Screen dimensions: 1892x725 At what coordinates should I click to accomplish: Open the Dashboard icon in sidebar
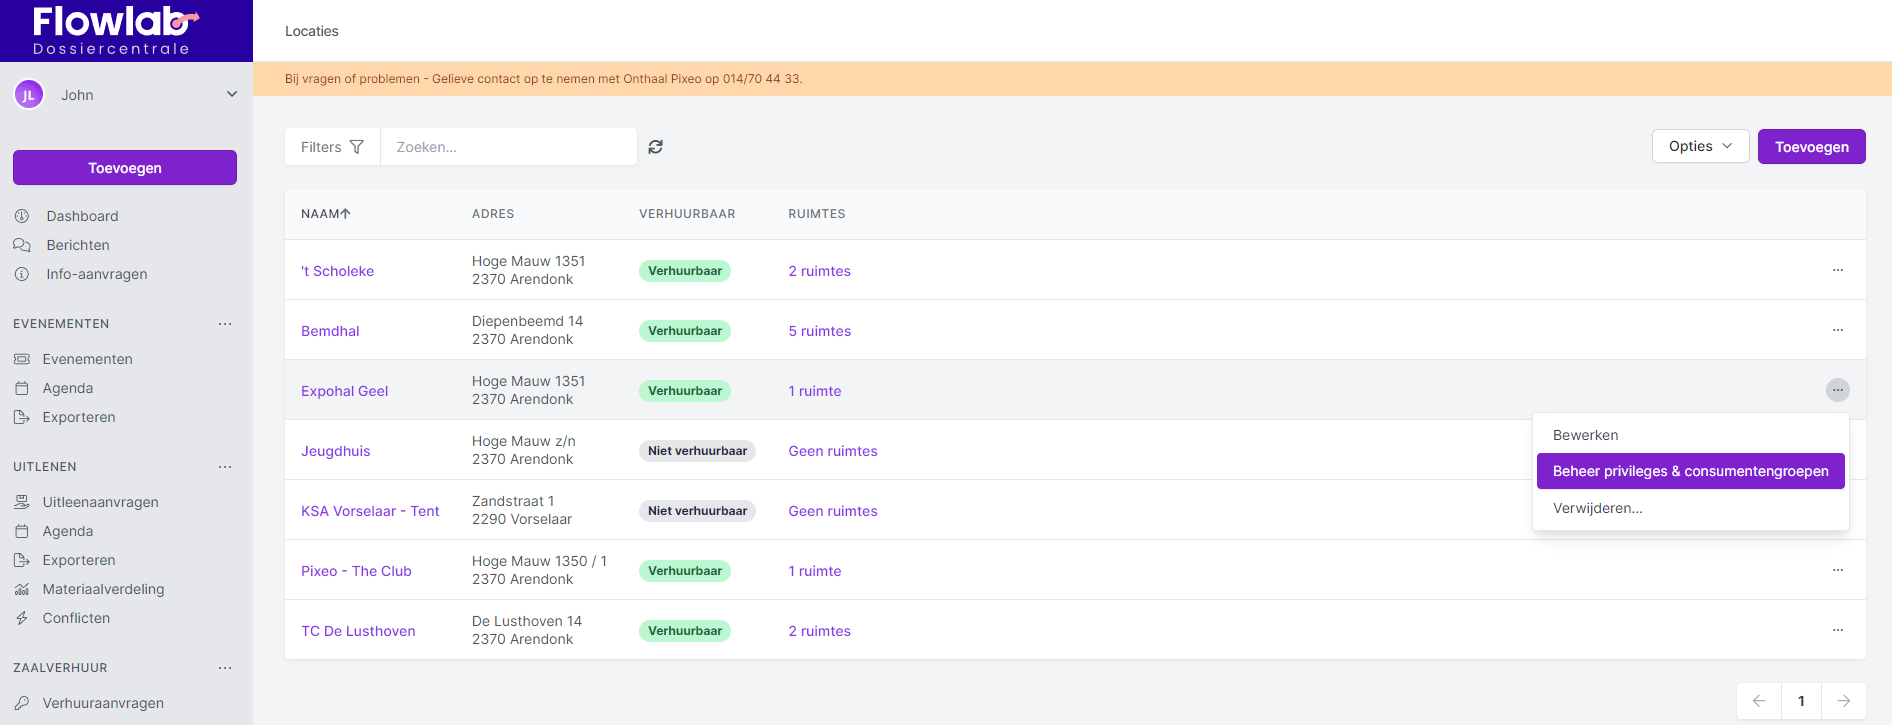pyautogui.click(x=22, y=216)
